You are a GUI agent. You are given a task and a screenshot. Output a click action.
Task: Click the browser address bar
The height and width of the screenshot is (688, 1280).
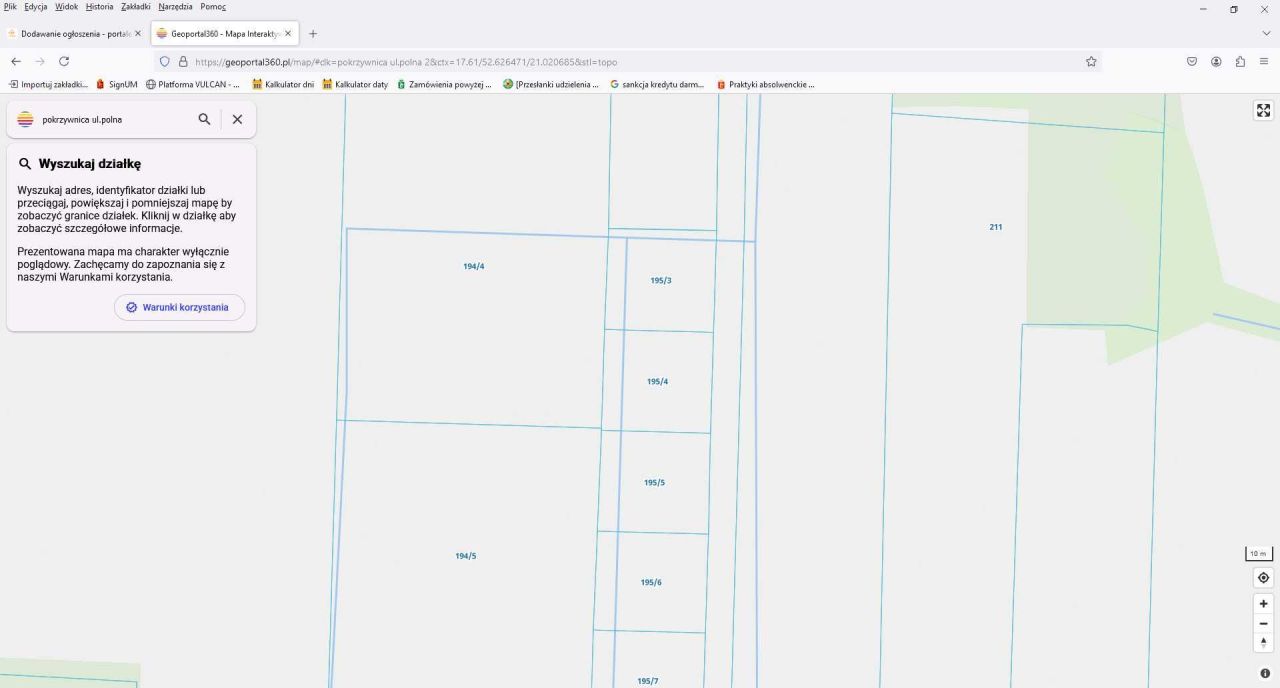tap(630, 61)
